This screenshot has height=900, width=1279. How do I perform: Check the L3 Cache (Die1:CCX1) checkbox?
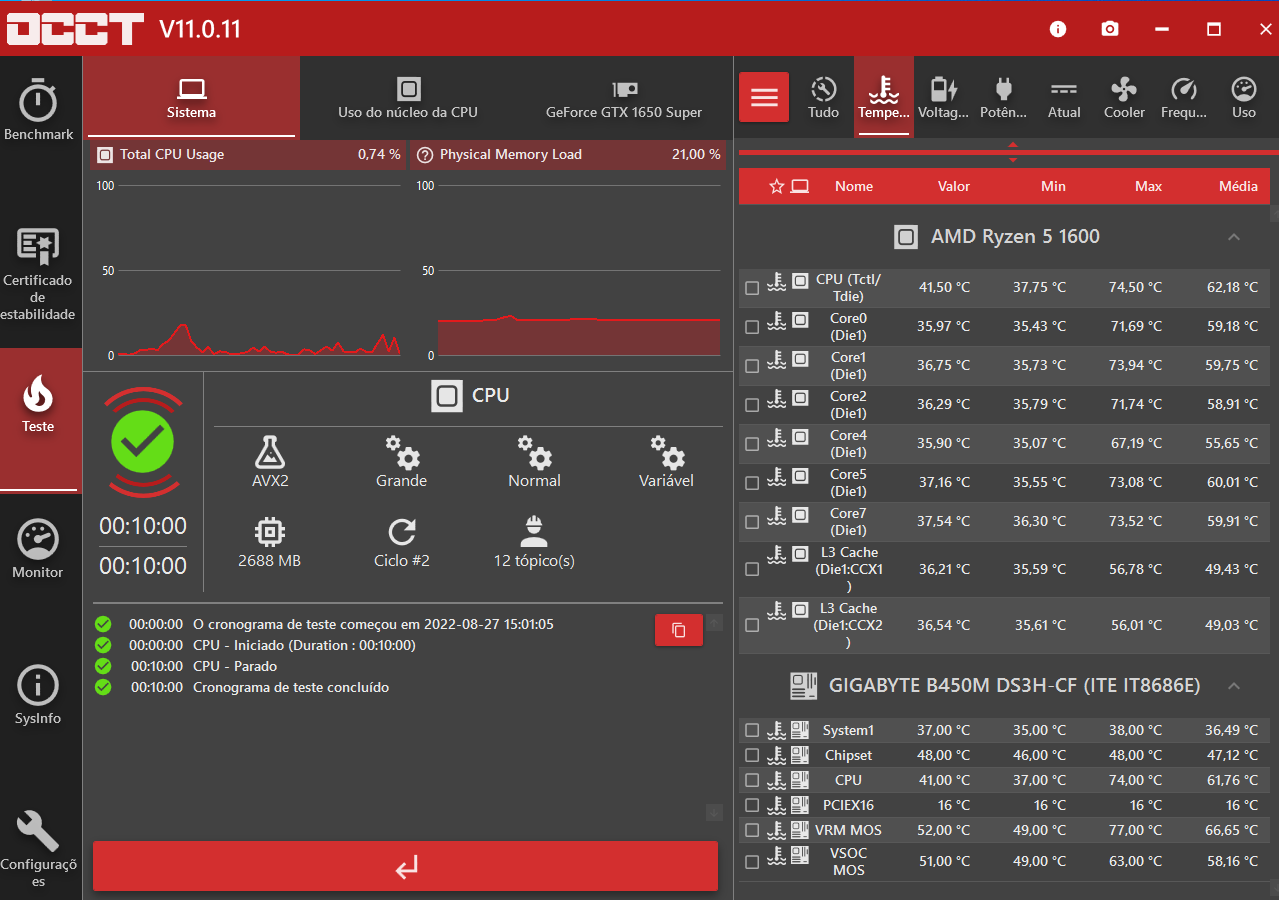coord(752,569)
